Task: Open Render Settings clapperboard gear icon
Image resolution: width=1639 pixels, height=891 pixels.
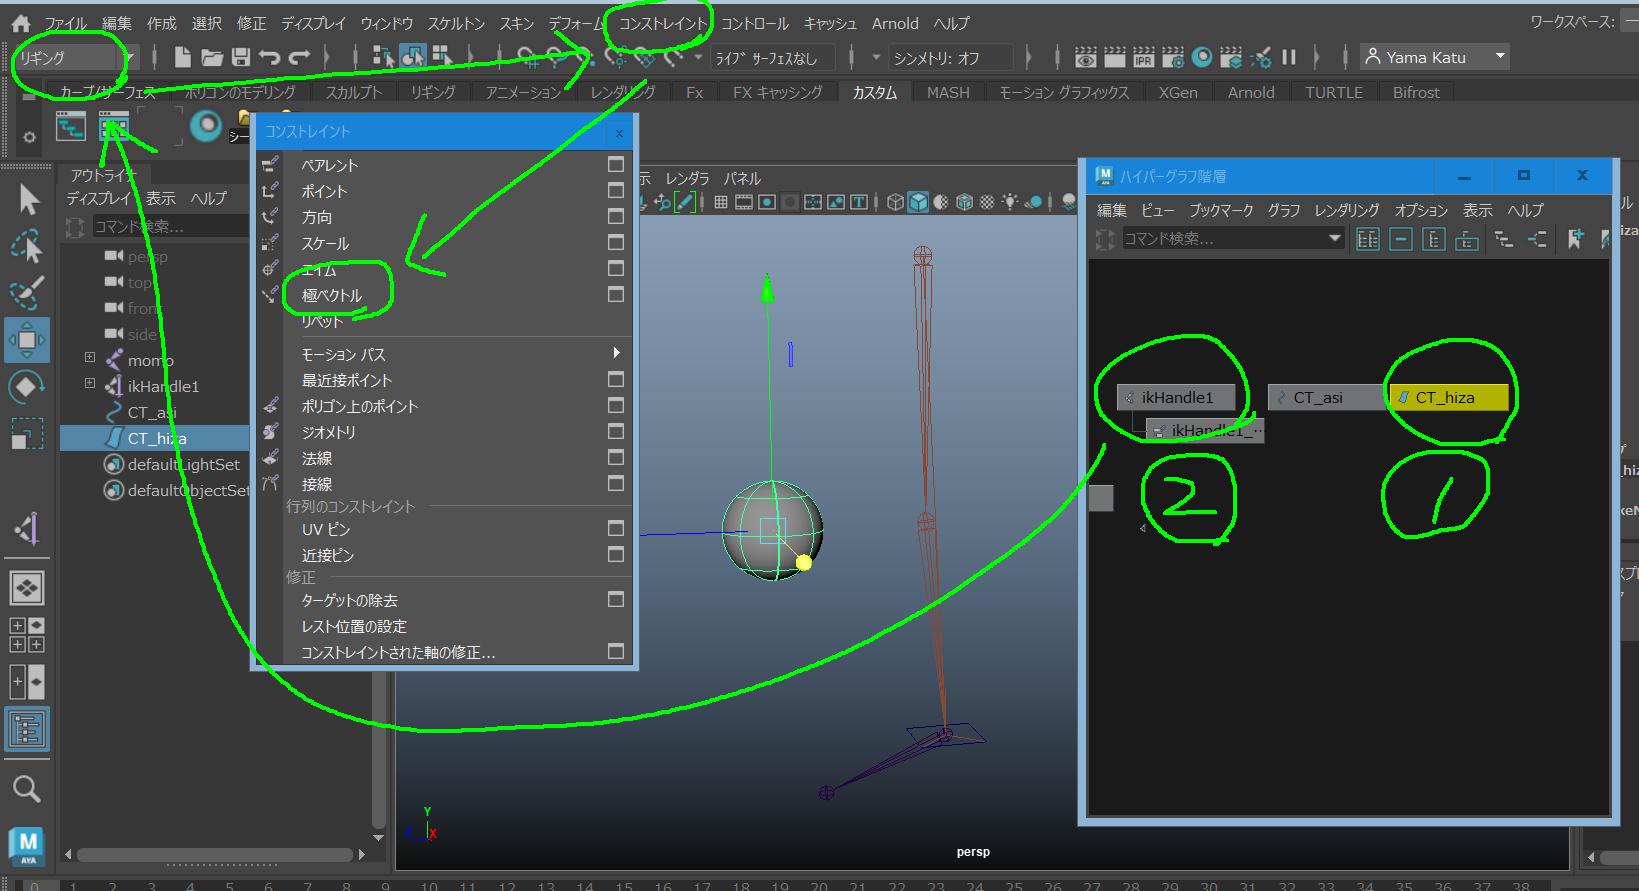Action: click(1173, 58)
